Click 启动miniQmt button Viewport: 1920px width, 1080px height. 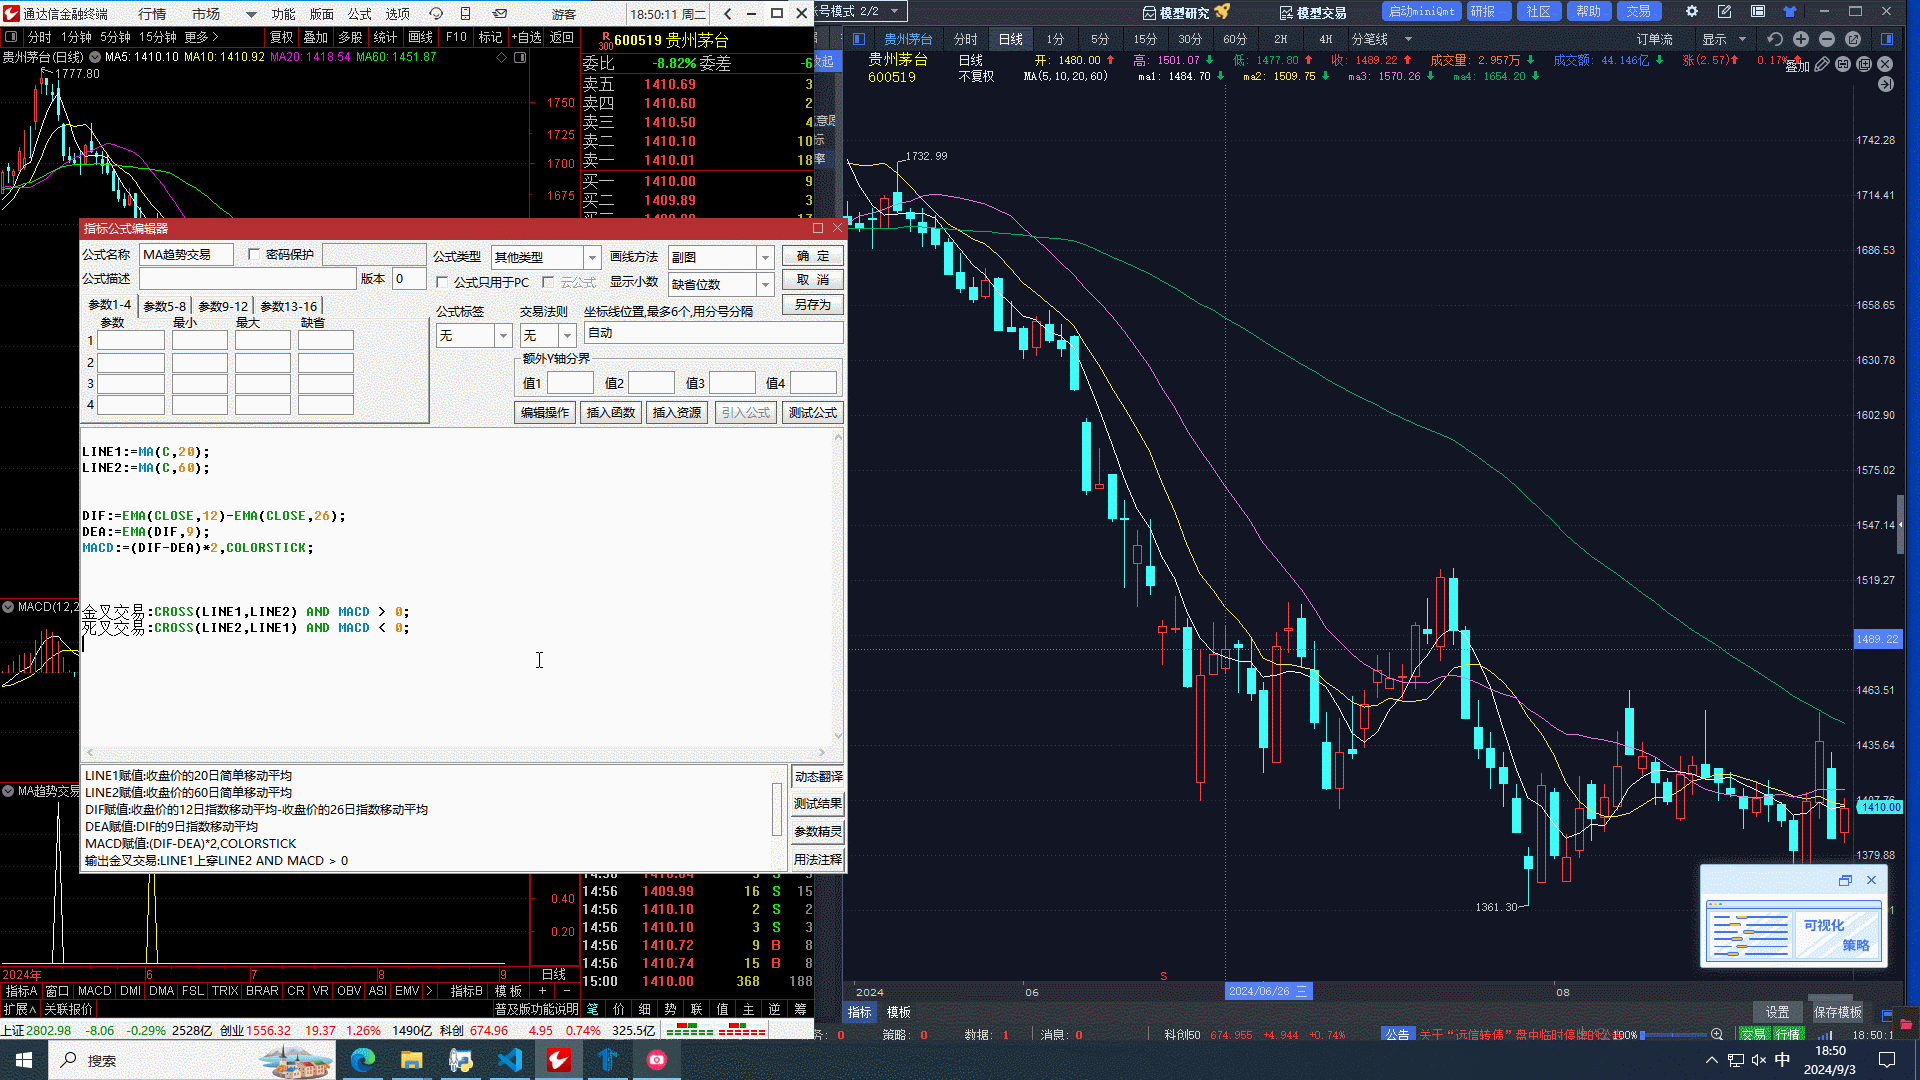[x=1421, y=12]
